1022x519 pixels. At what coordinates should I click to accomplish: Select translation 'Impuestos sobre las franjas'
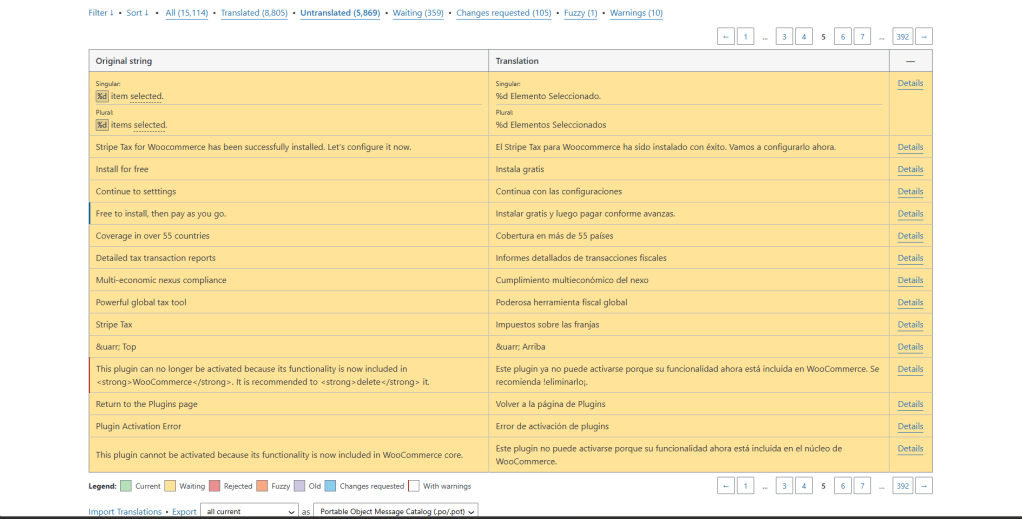click(x=548, y=325)
